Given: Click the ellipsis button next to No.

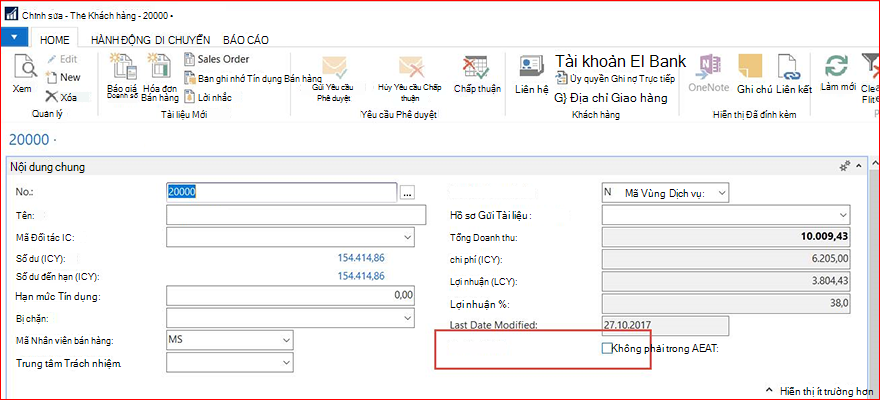Looking at the screenshot, I should point(407,193).
